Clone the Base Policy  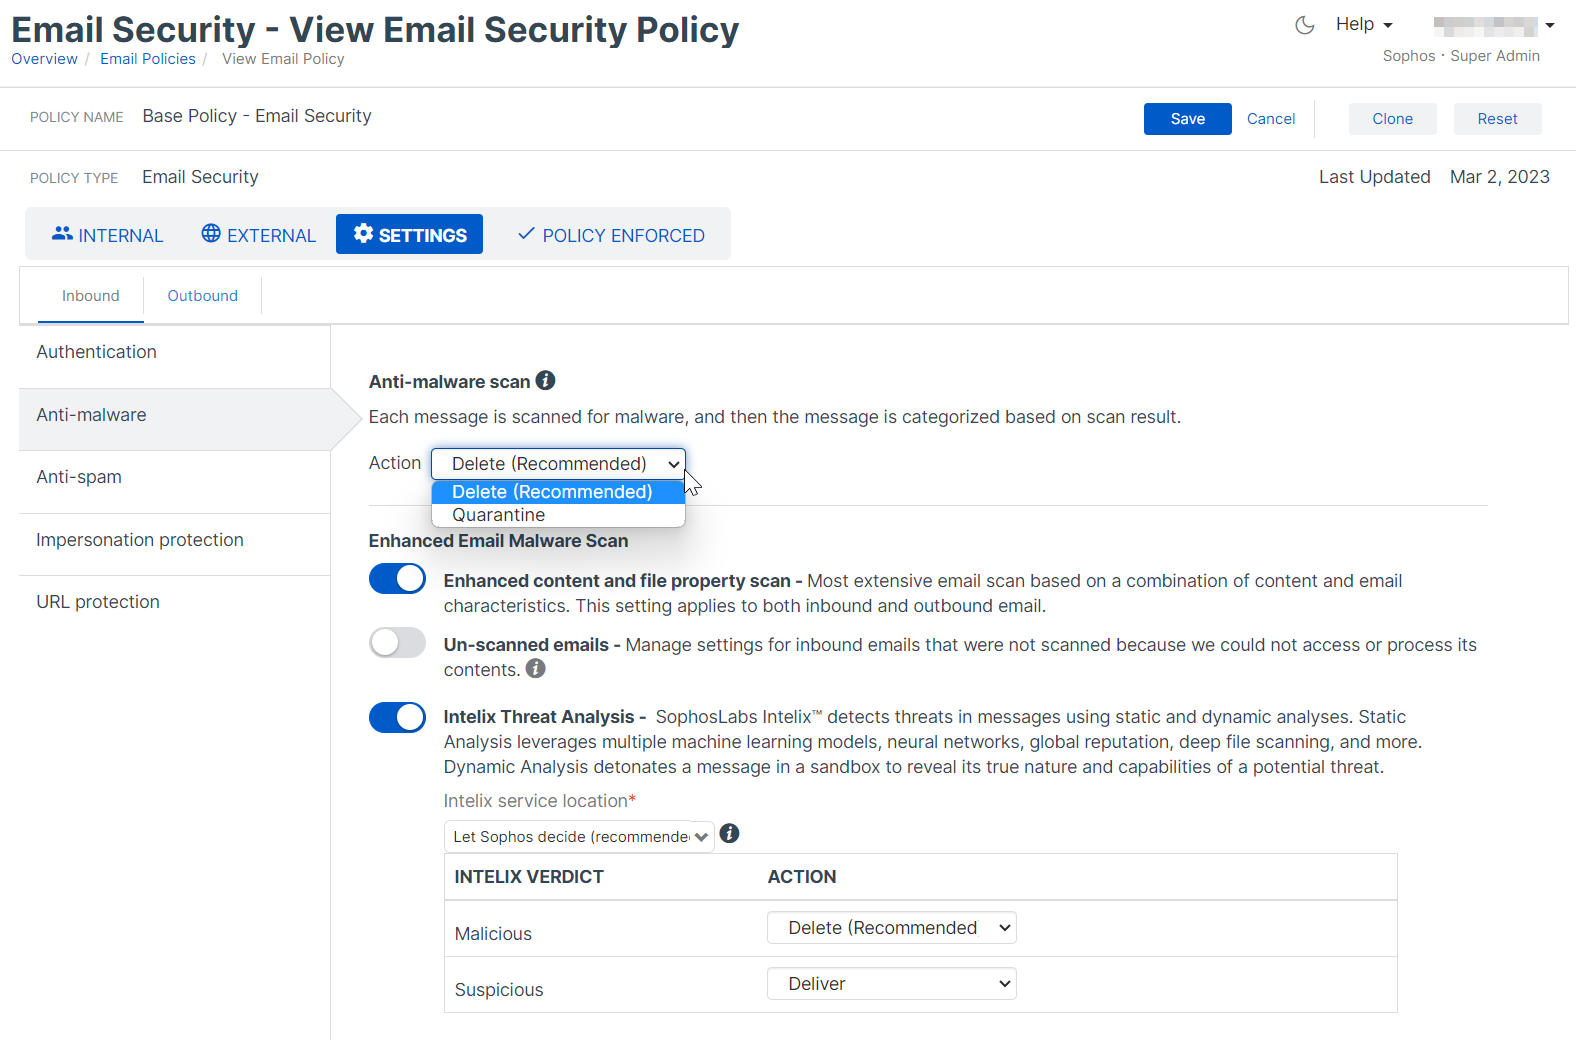tap(1392, 119)
